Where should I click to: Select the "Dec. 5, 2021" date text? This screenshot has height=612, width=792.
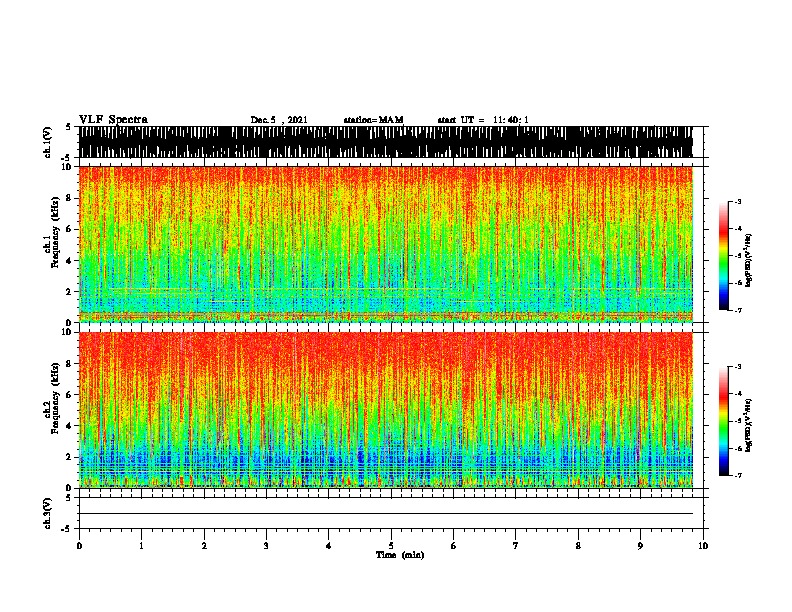(279, 120)
